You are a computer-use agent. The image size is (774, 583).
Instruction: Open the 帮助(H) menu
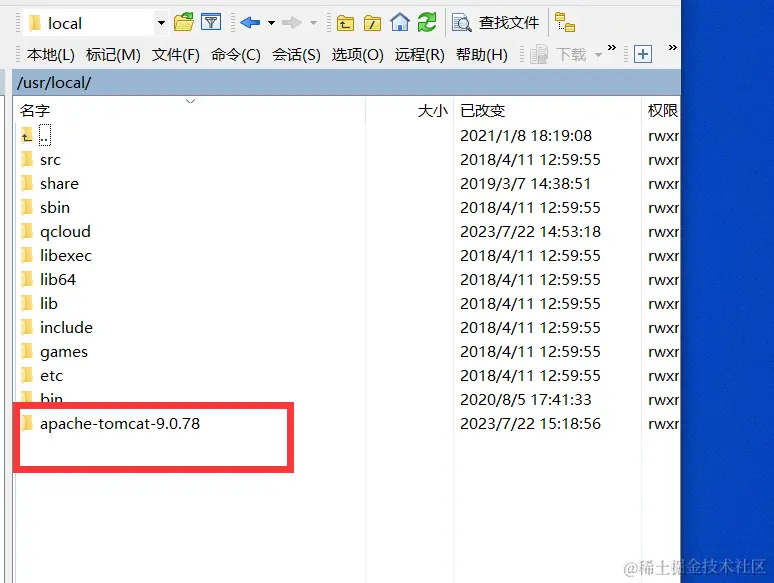(482, 54)
